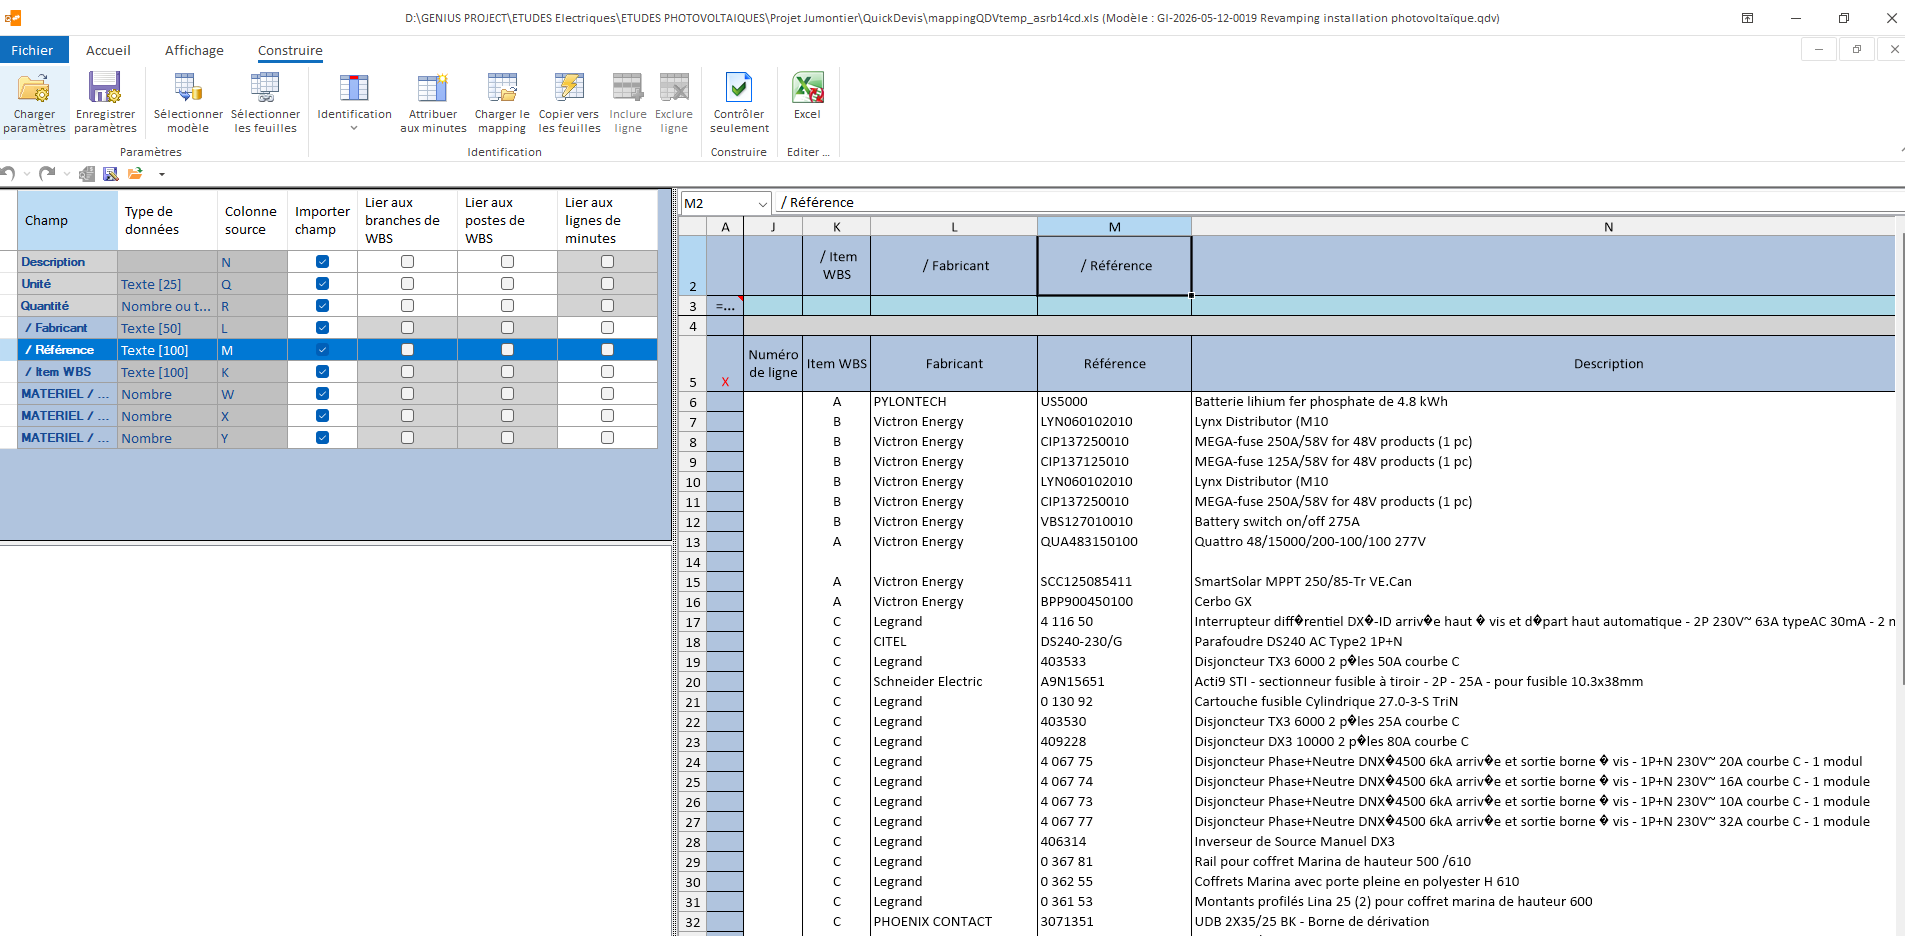Open the Affichage ribbon tab
1905x936 pixels.
click(194, 50)
